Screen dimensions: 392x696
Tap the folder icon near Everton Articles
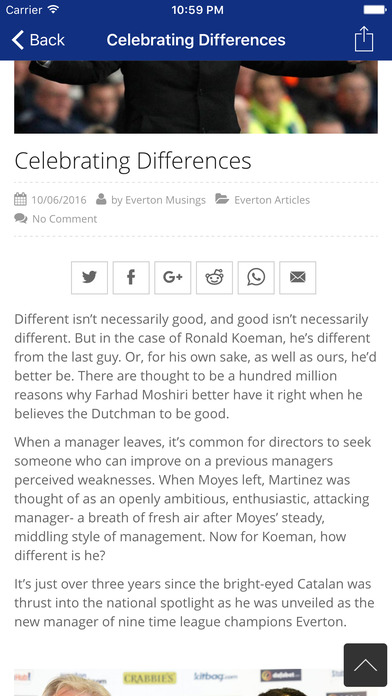222,199
